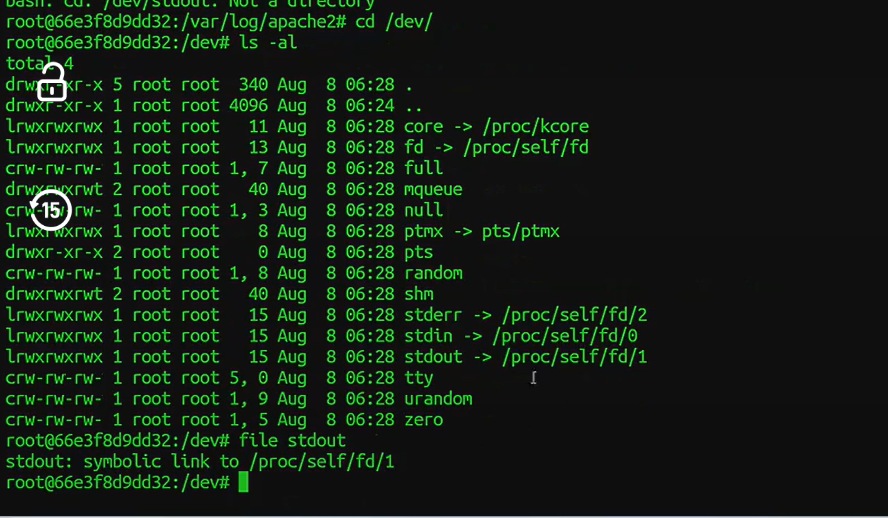Select the mqueue directory name
This screenshot has width=888, height=518.
point(433,190)
